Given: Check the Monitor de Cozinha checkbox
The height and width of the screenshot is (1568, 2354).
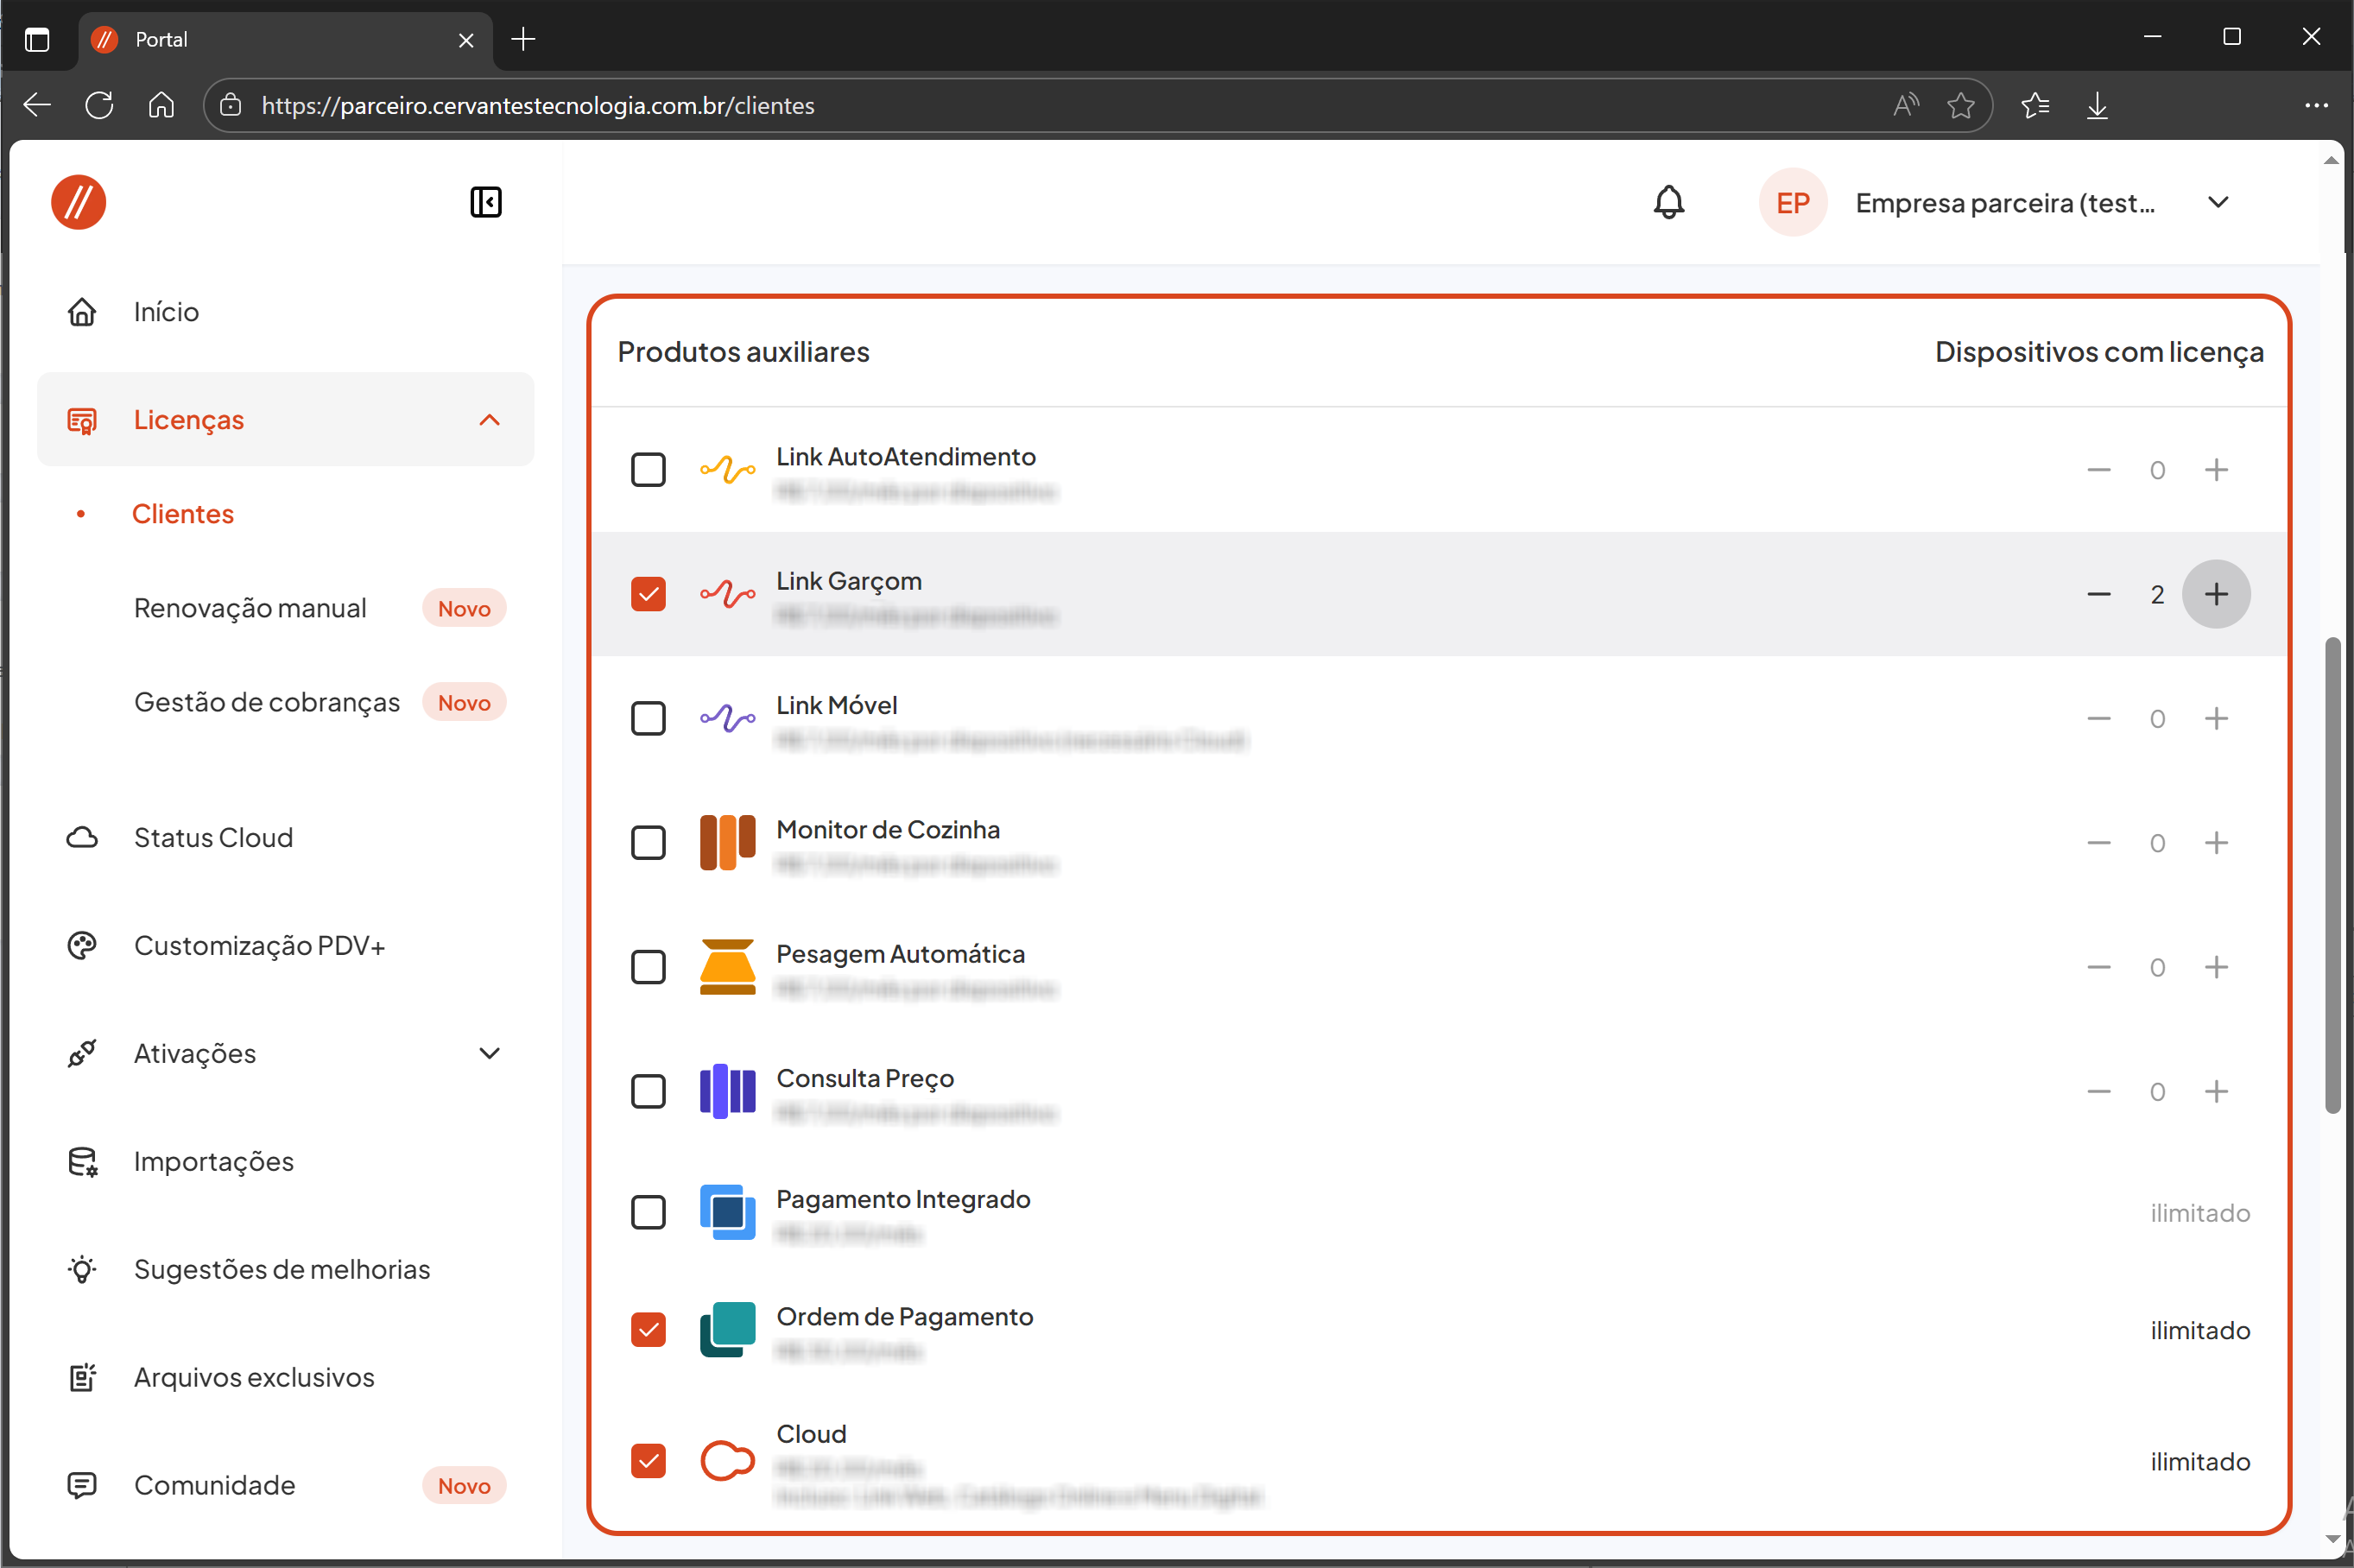Looking at the screenshot, I should click(648, 843).
